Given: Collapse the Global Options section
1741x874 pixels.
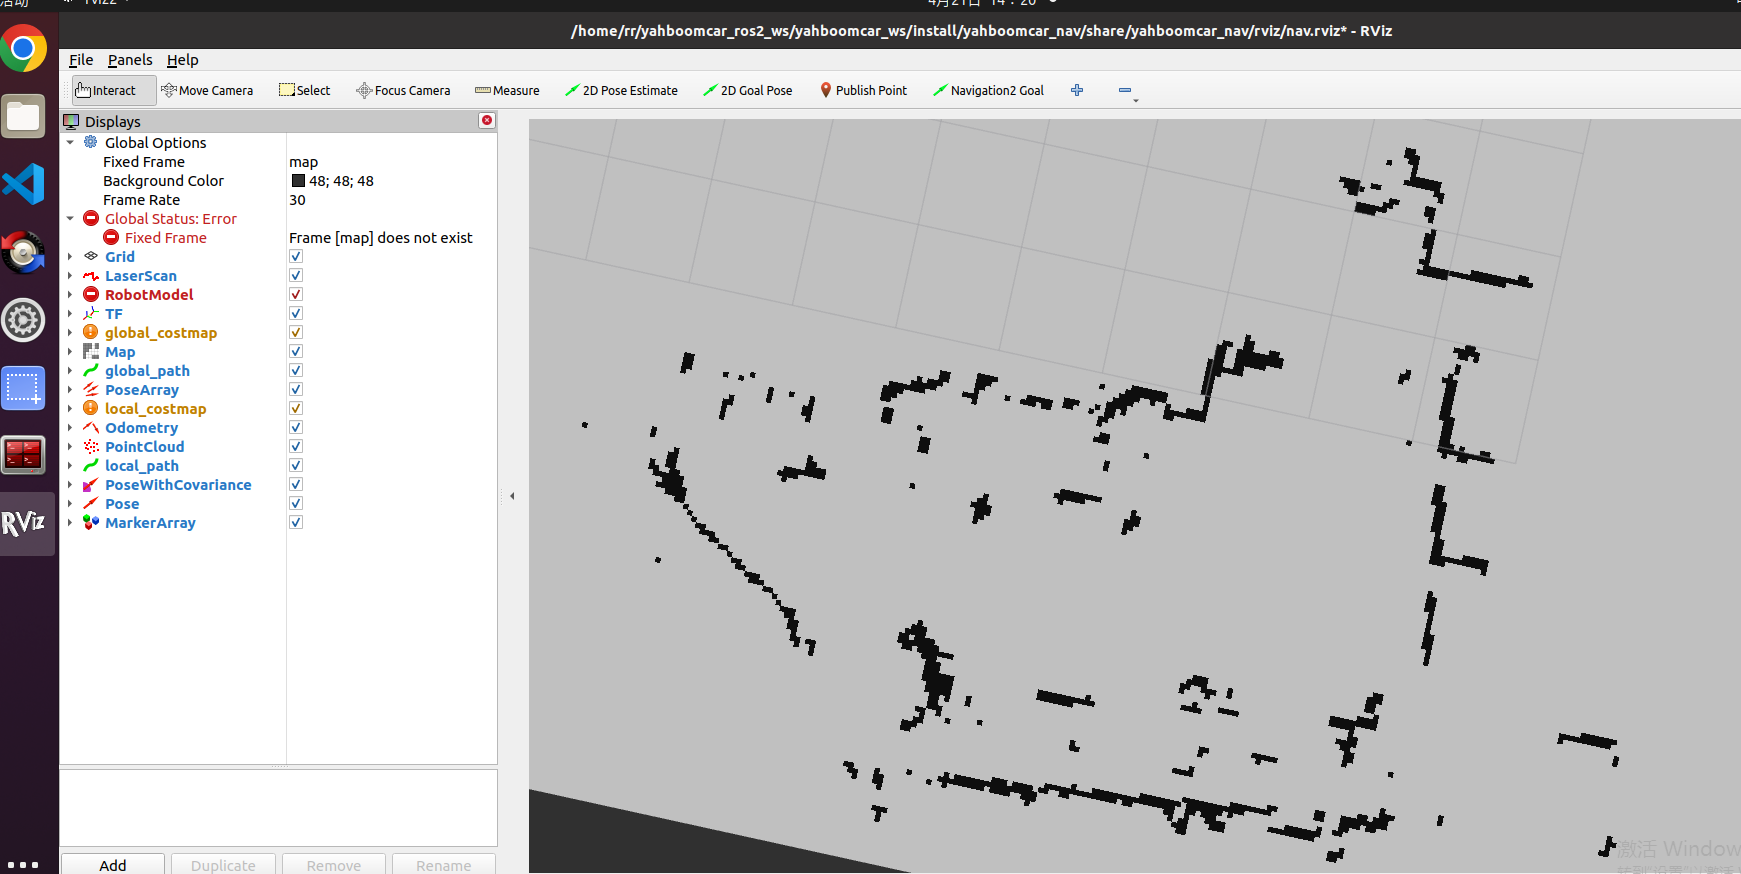Looking at the screenshot, I should click(x=70, y=142).
